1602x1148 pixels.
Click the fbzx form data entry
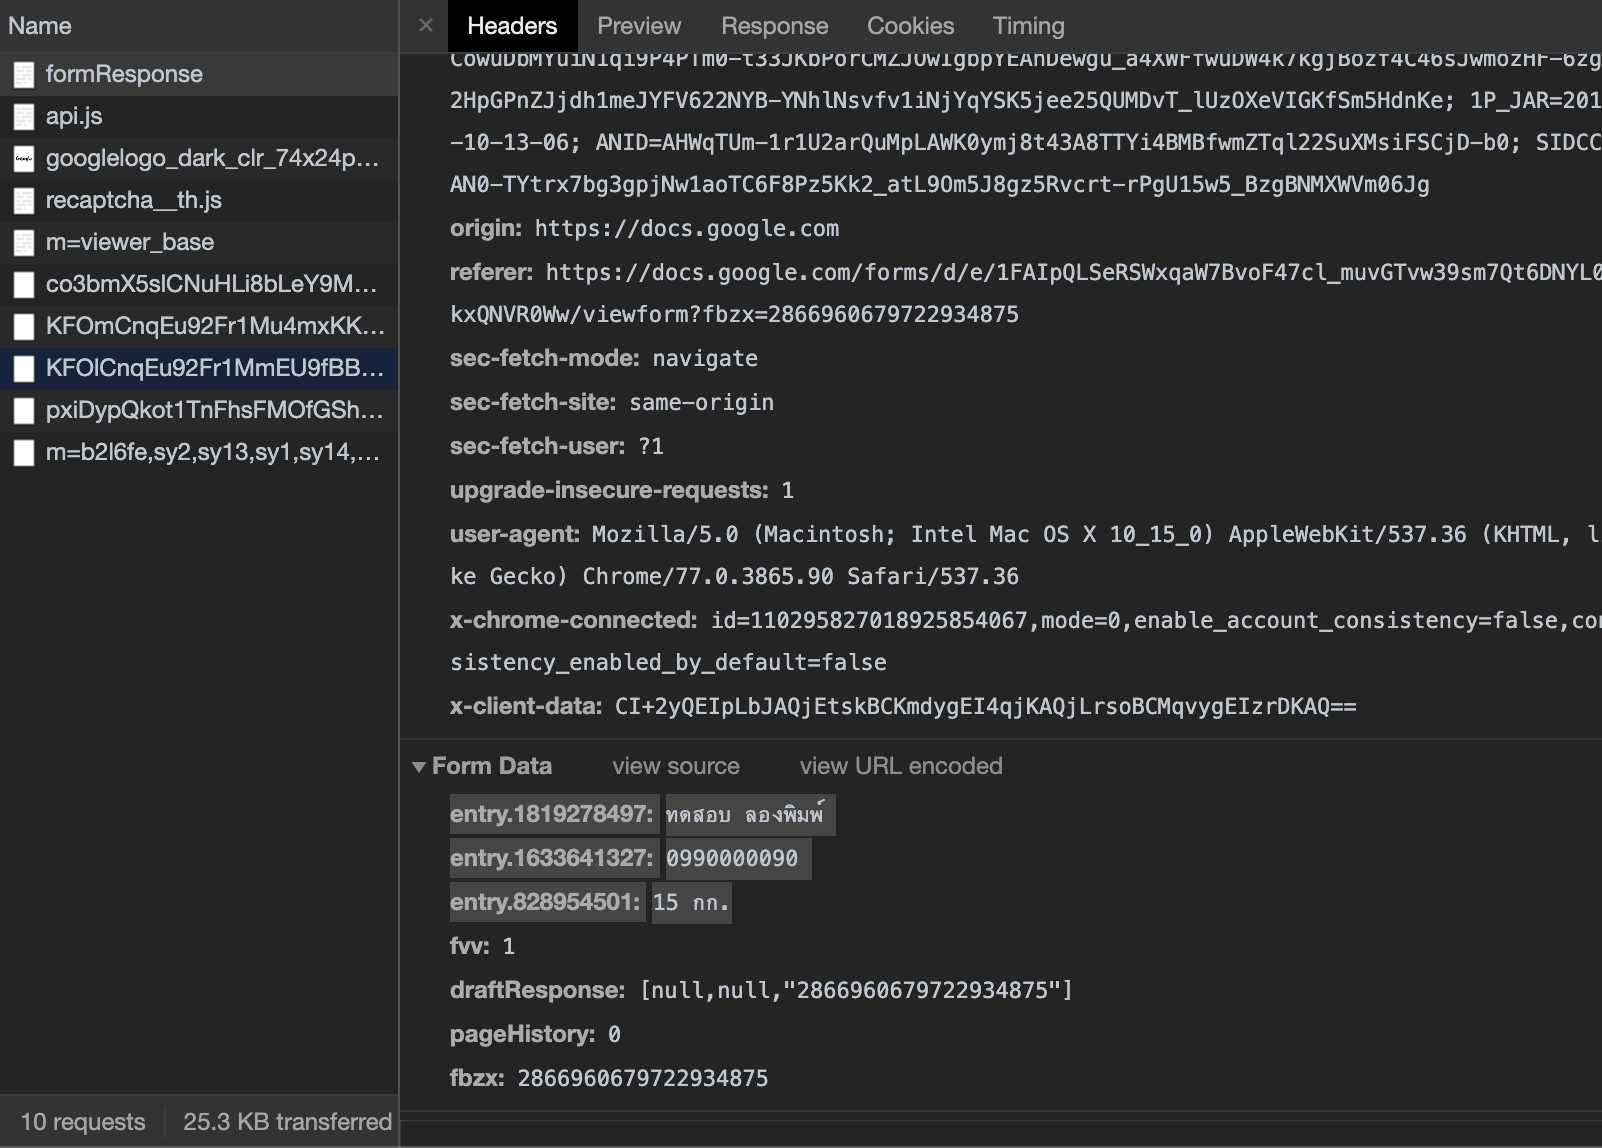tap(609, 1078)
